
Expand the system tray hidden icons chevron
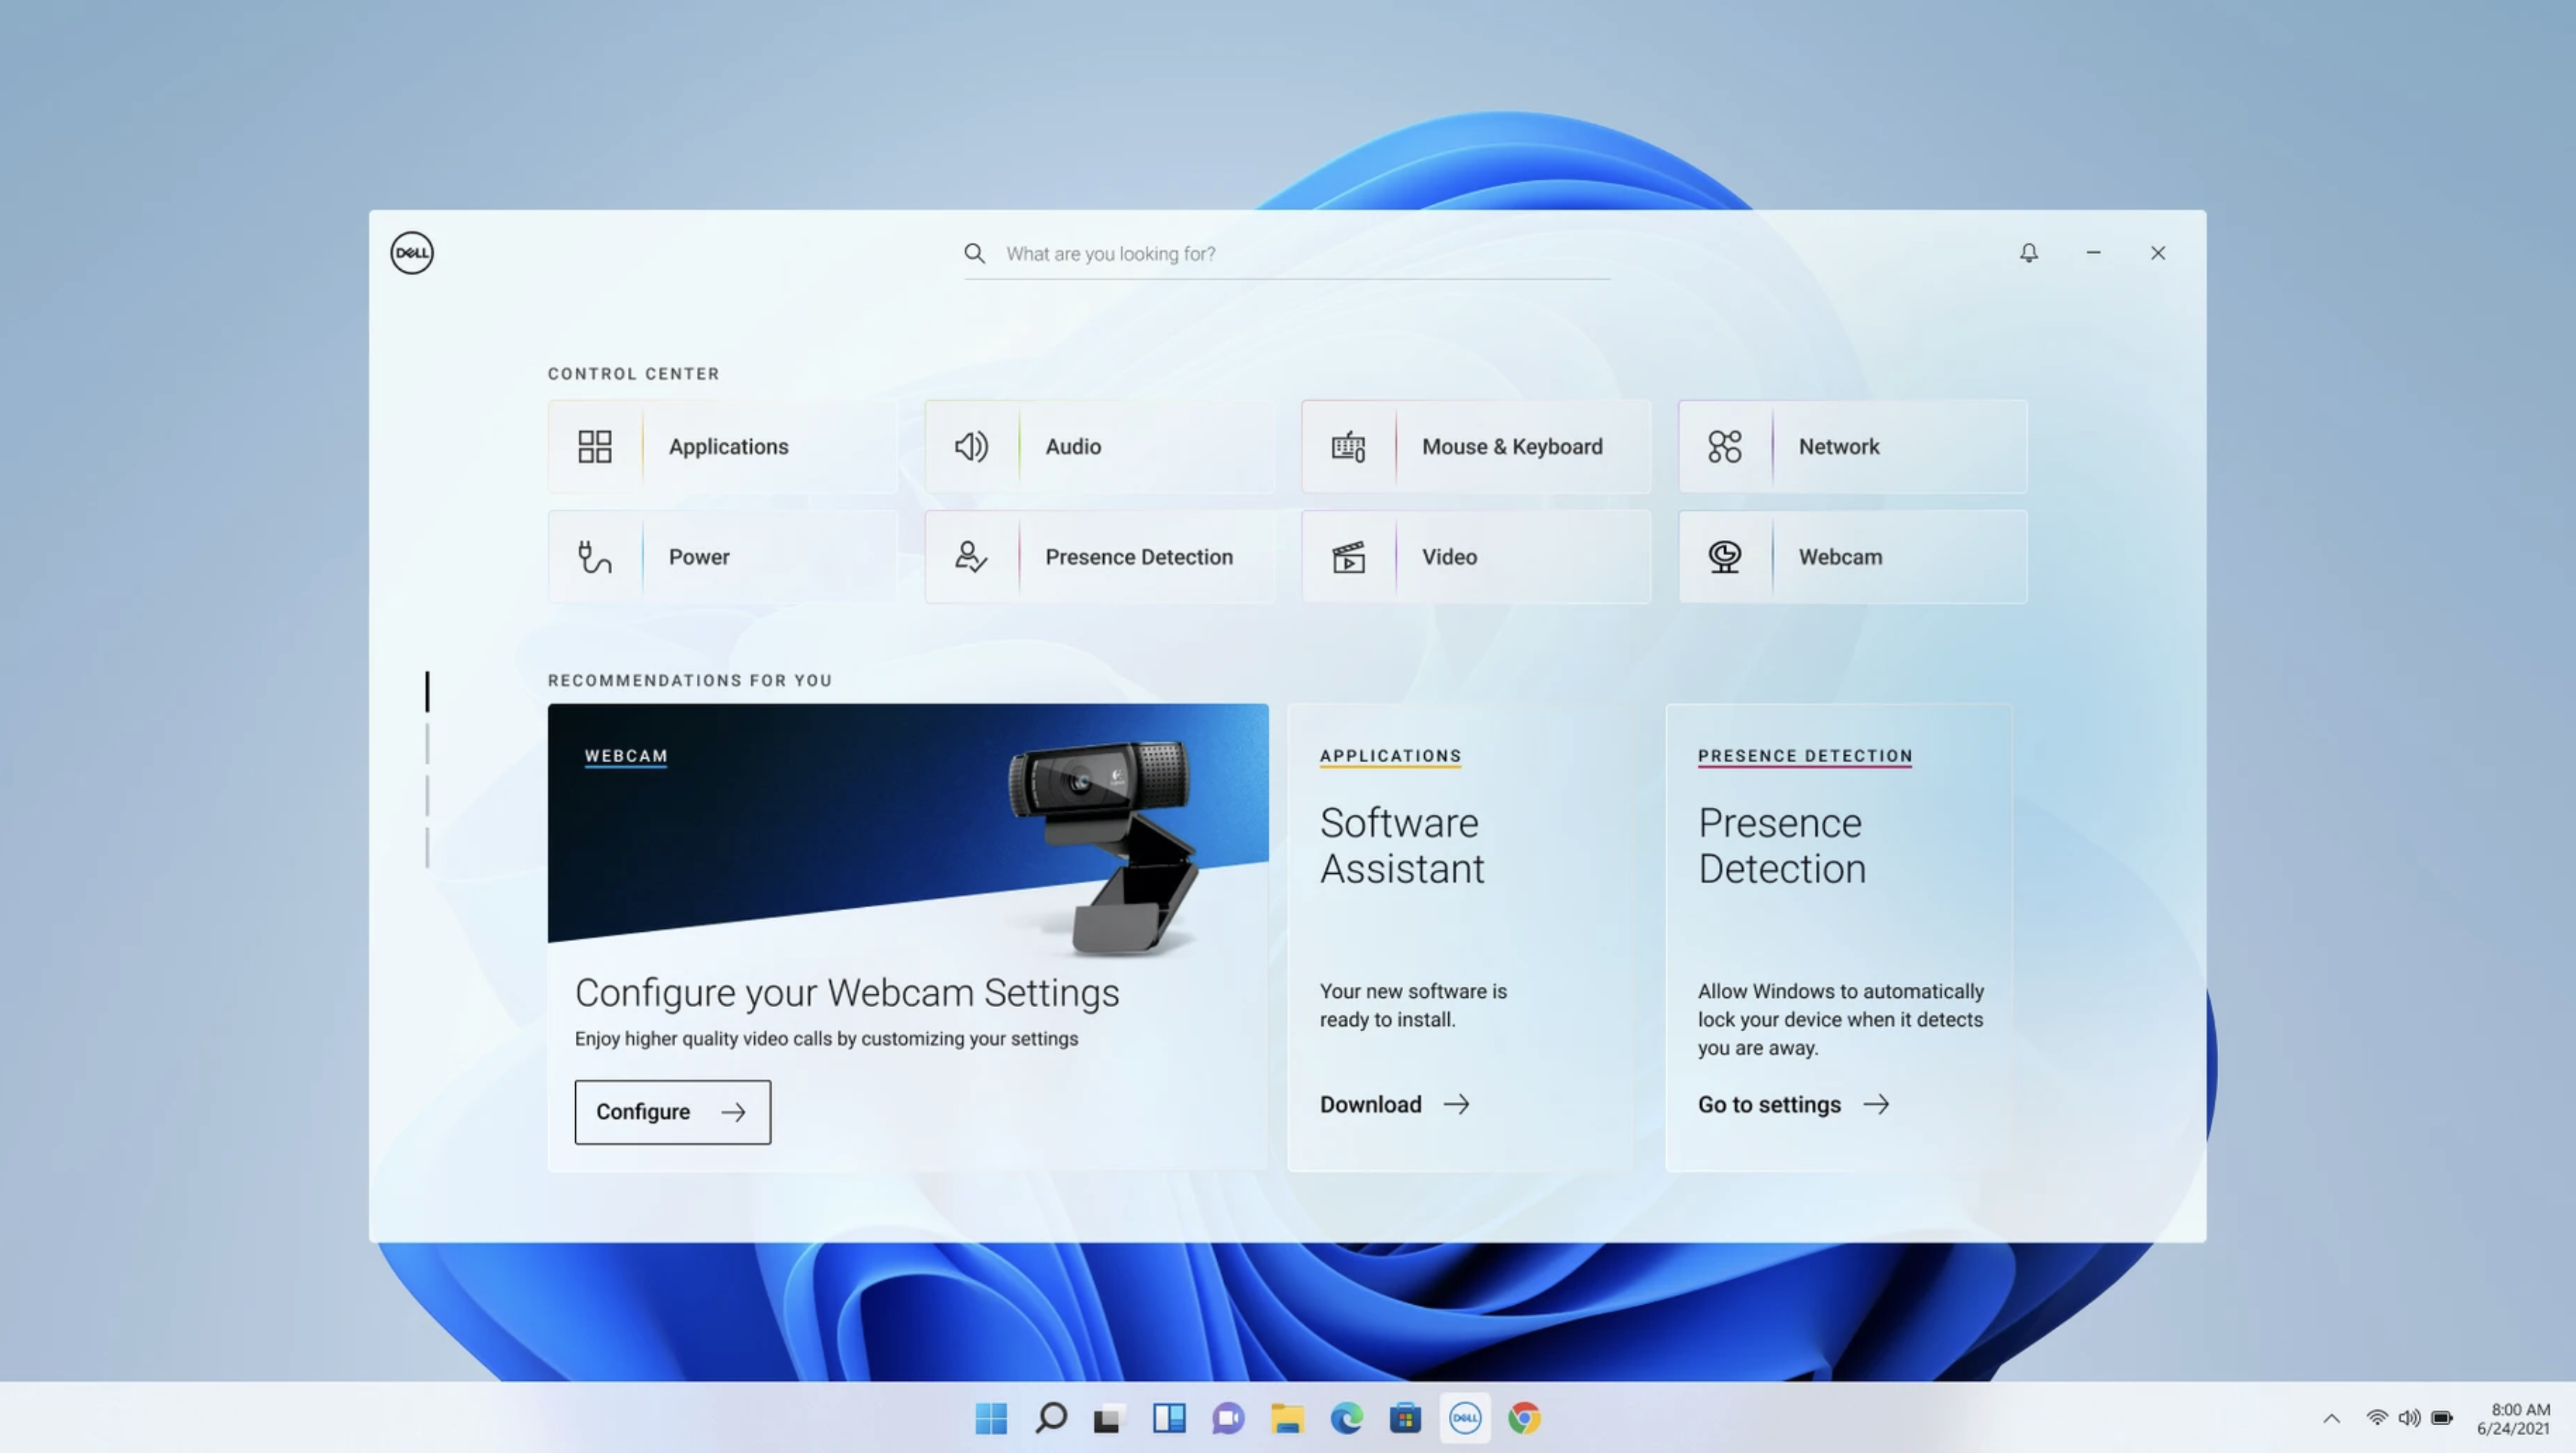click(2331, 1419)
